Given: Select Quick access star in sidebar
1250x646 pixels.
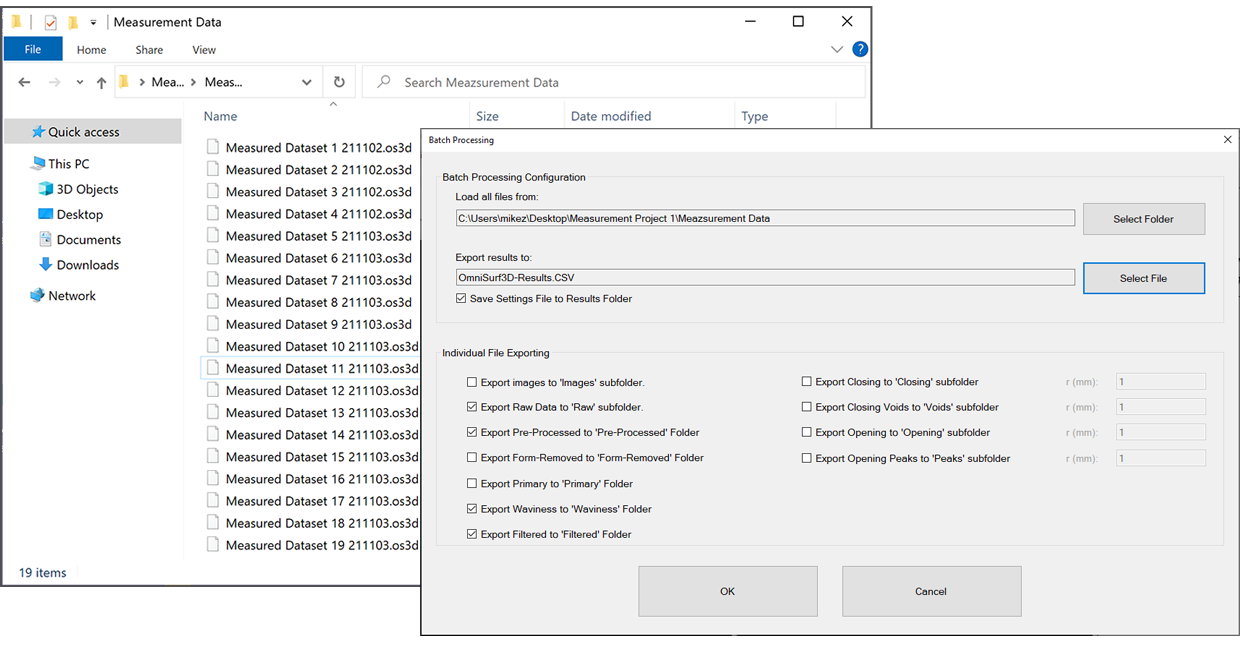Looking at the screenshot, I should click(x=38, y=132).
